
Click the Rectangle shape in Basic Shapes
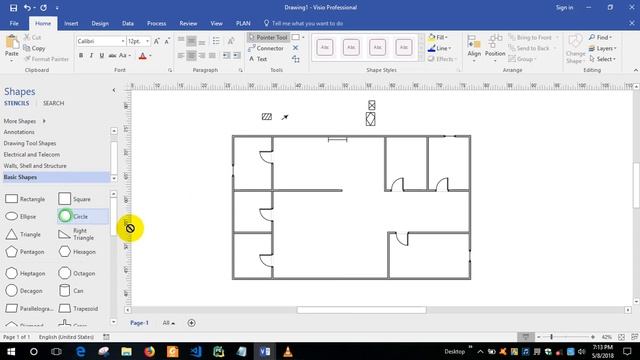click(25, 199)
